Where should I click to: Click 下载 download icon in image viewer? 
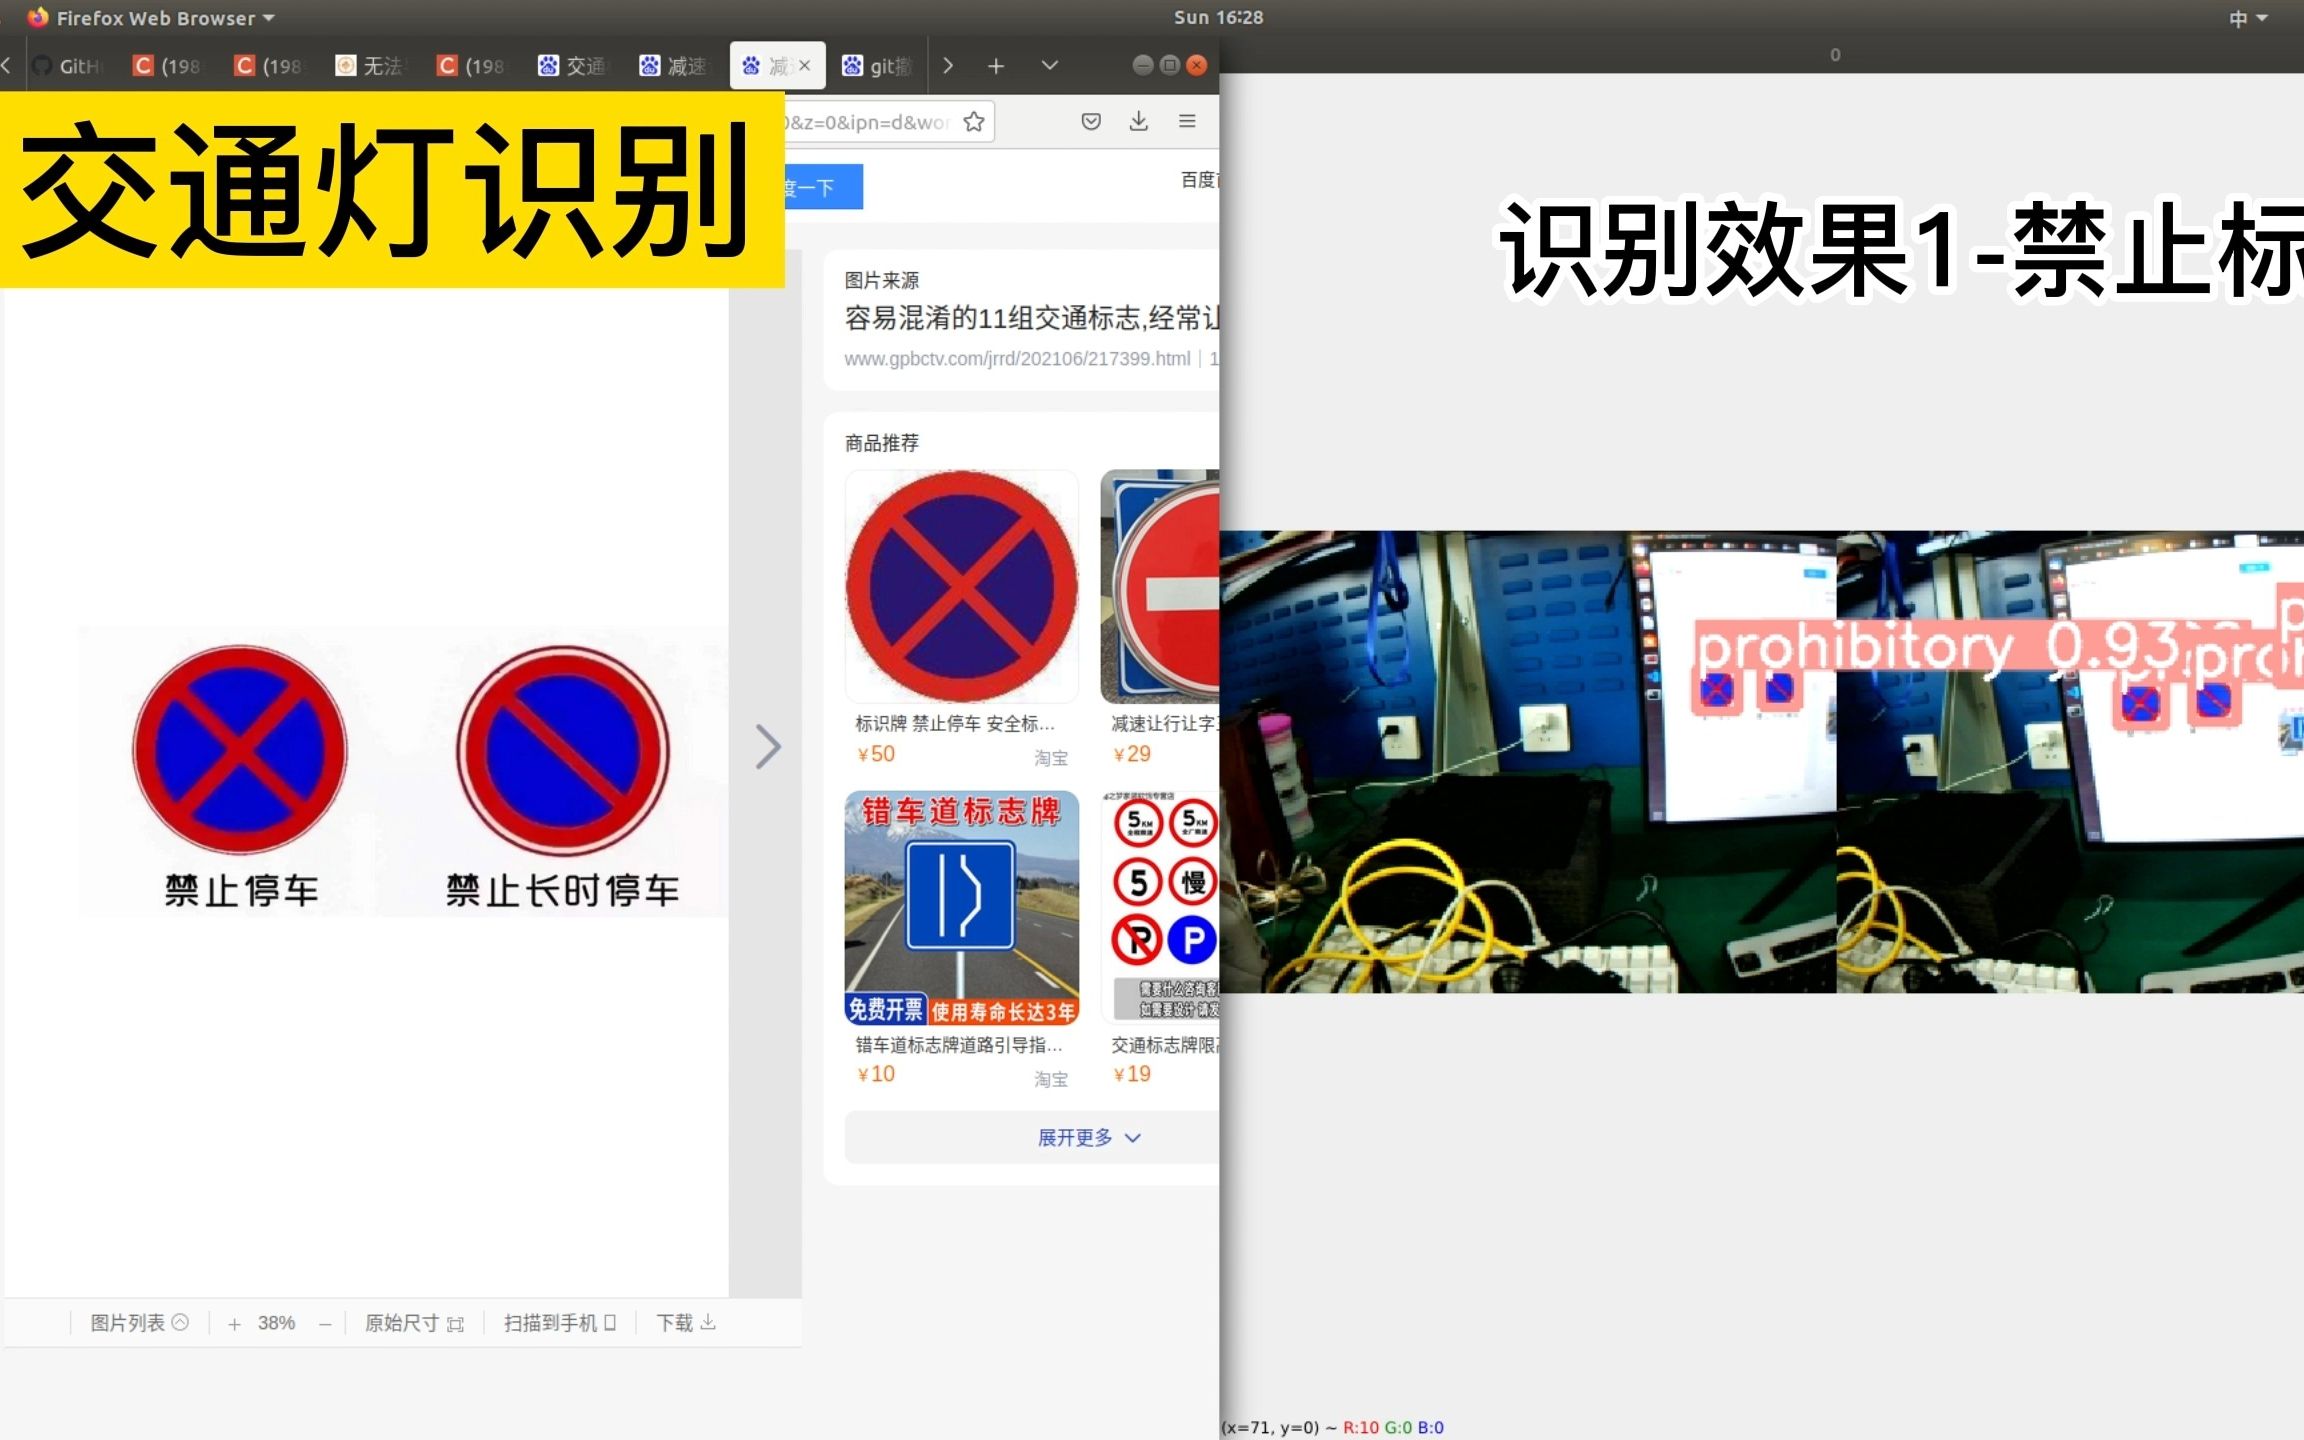[709, 1322]
